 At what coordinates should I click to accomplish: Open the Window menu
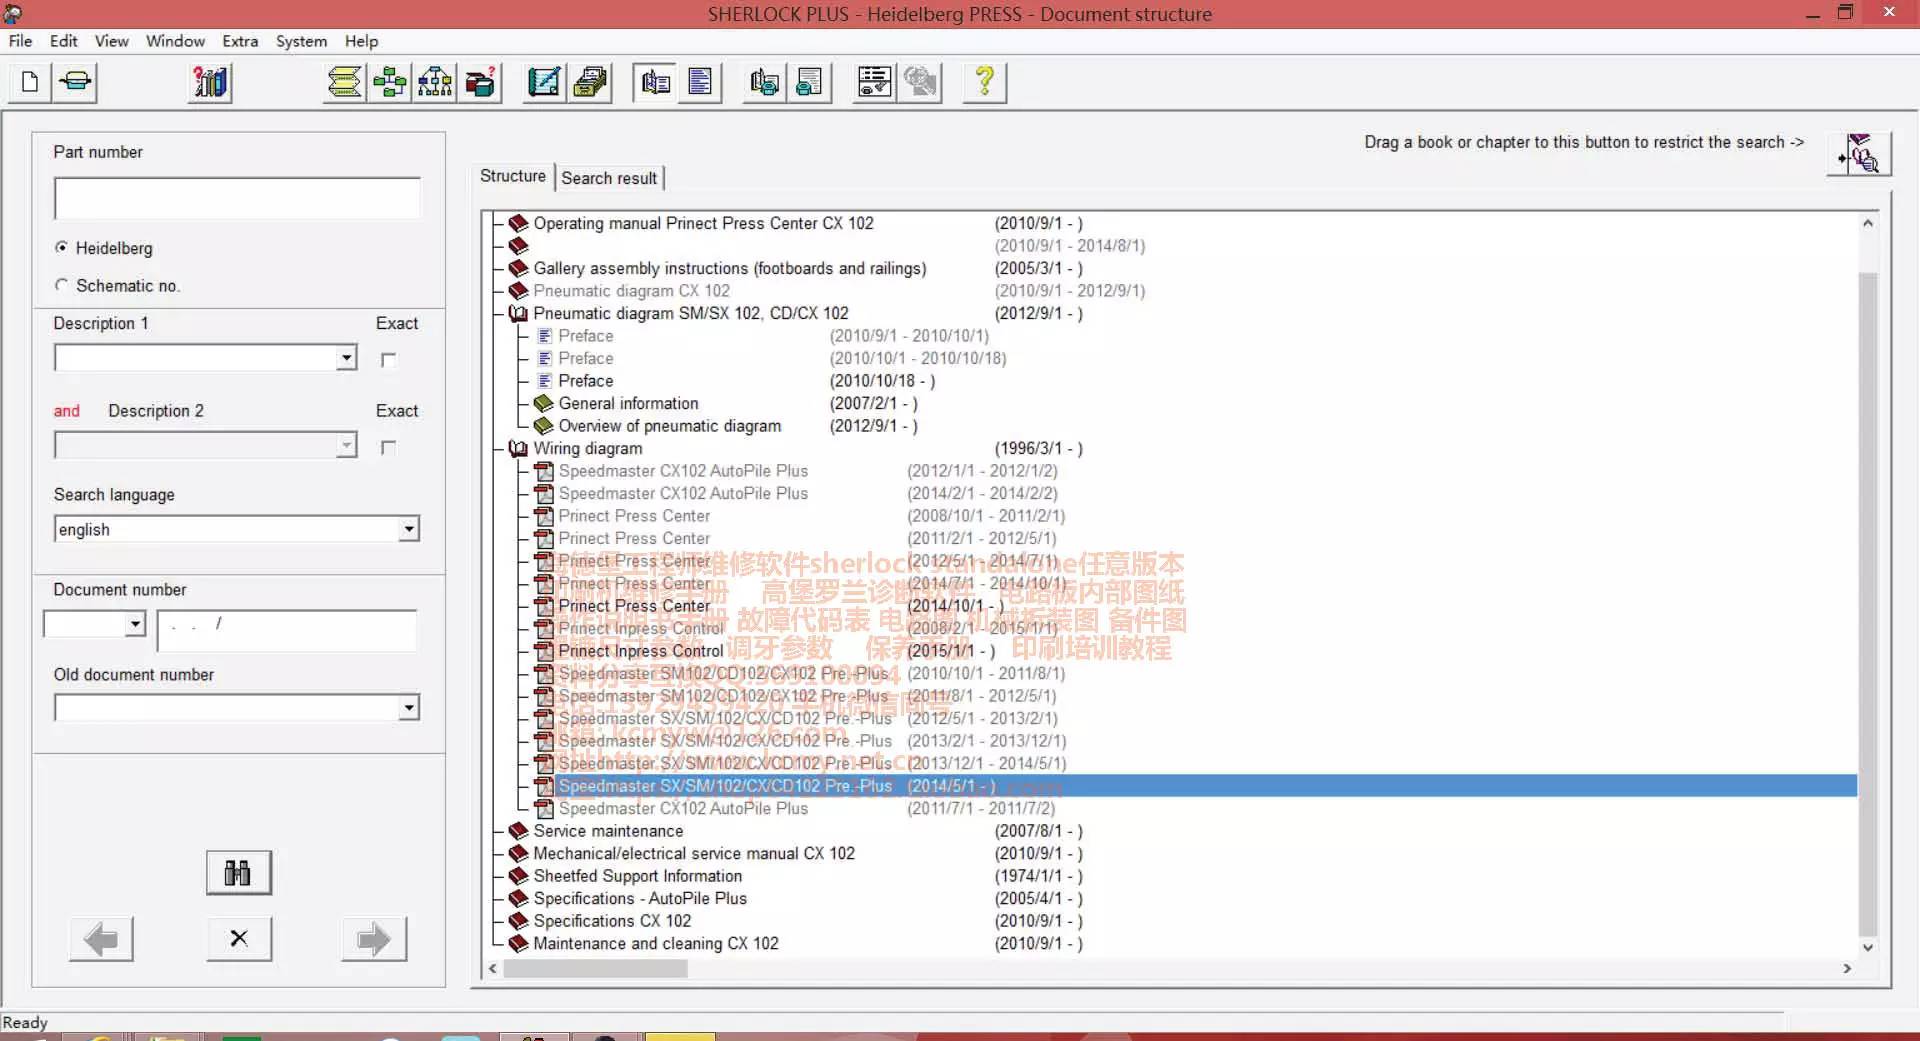(x=175, y=41)
